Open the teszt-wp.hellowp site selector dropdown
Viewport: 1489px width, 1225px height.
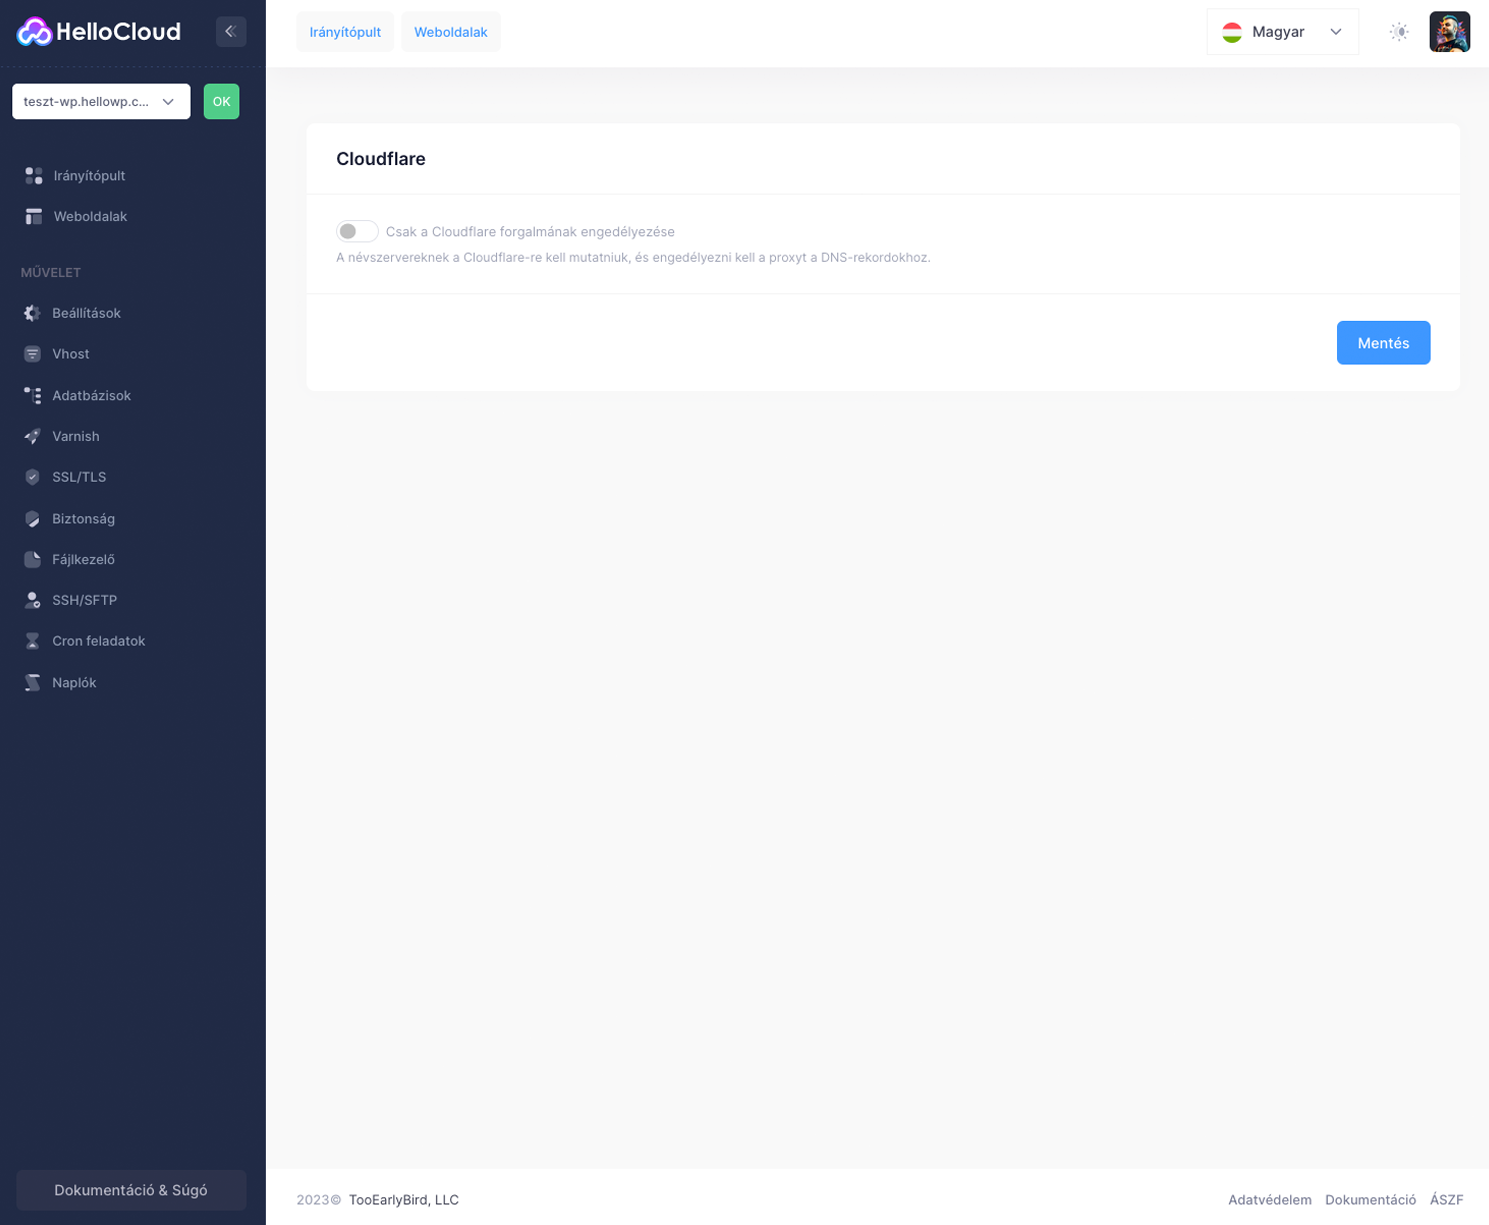[x=101, y=101]
